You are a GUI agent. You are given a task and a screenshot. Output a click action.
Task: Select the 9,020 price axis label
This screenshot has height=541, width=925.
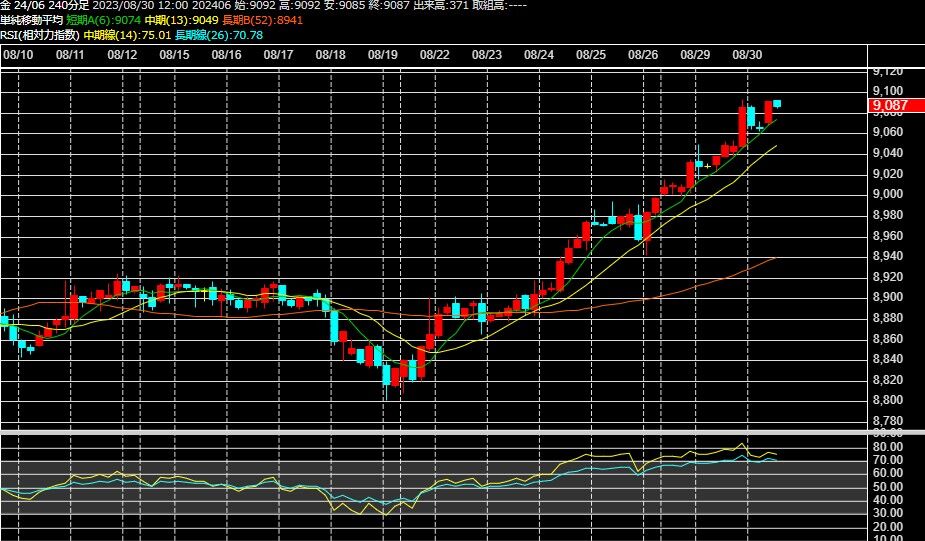(x=888, y=173)
